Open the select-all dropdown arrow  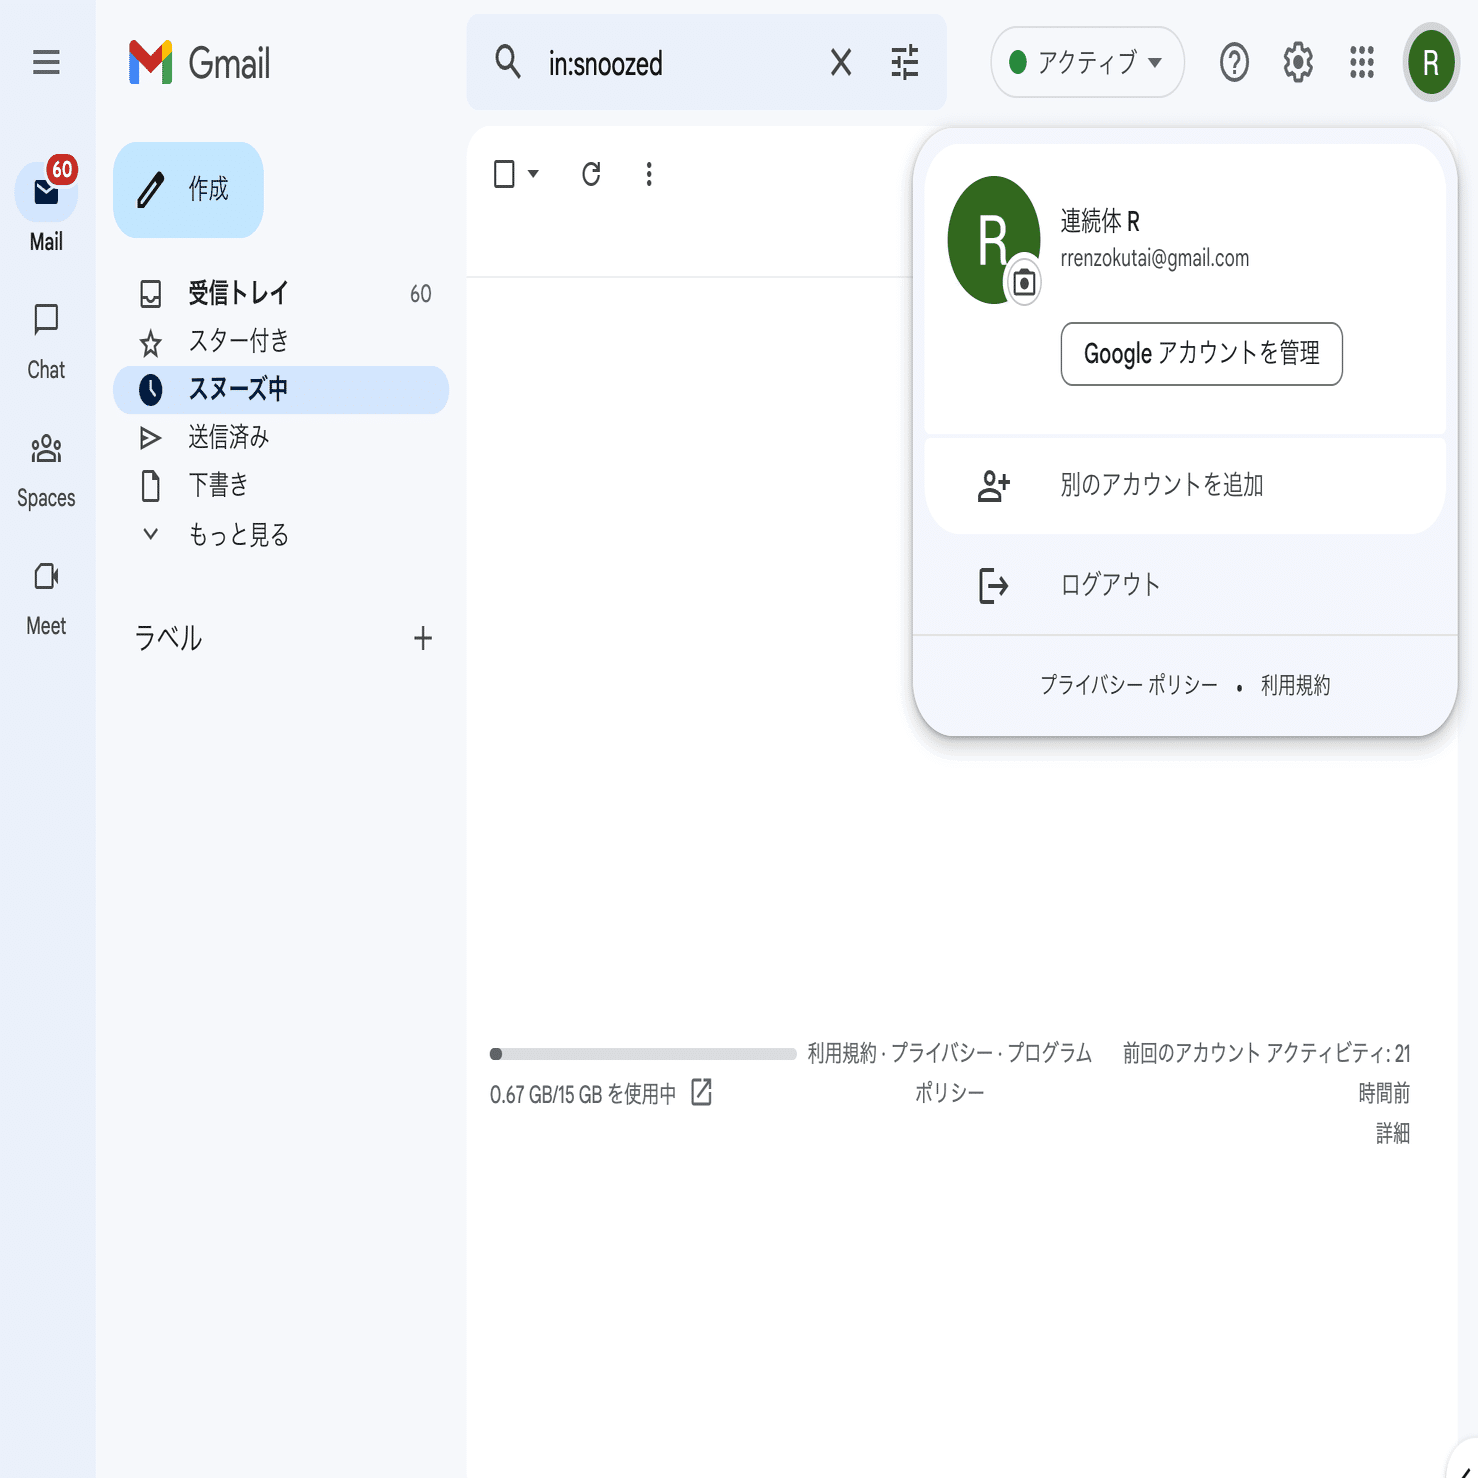coord(534,174)
